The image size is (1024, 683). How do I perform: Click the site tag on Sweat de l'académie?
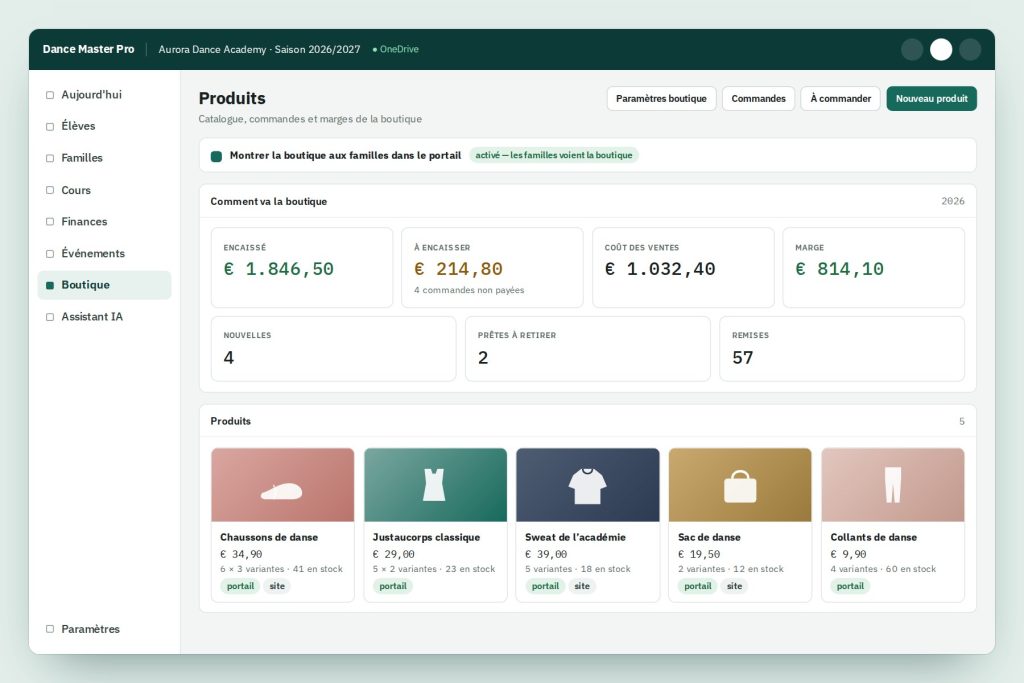pos(582,586)
